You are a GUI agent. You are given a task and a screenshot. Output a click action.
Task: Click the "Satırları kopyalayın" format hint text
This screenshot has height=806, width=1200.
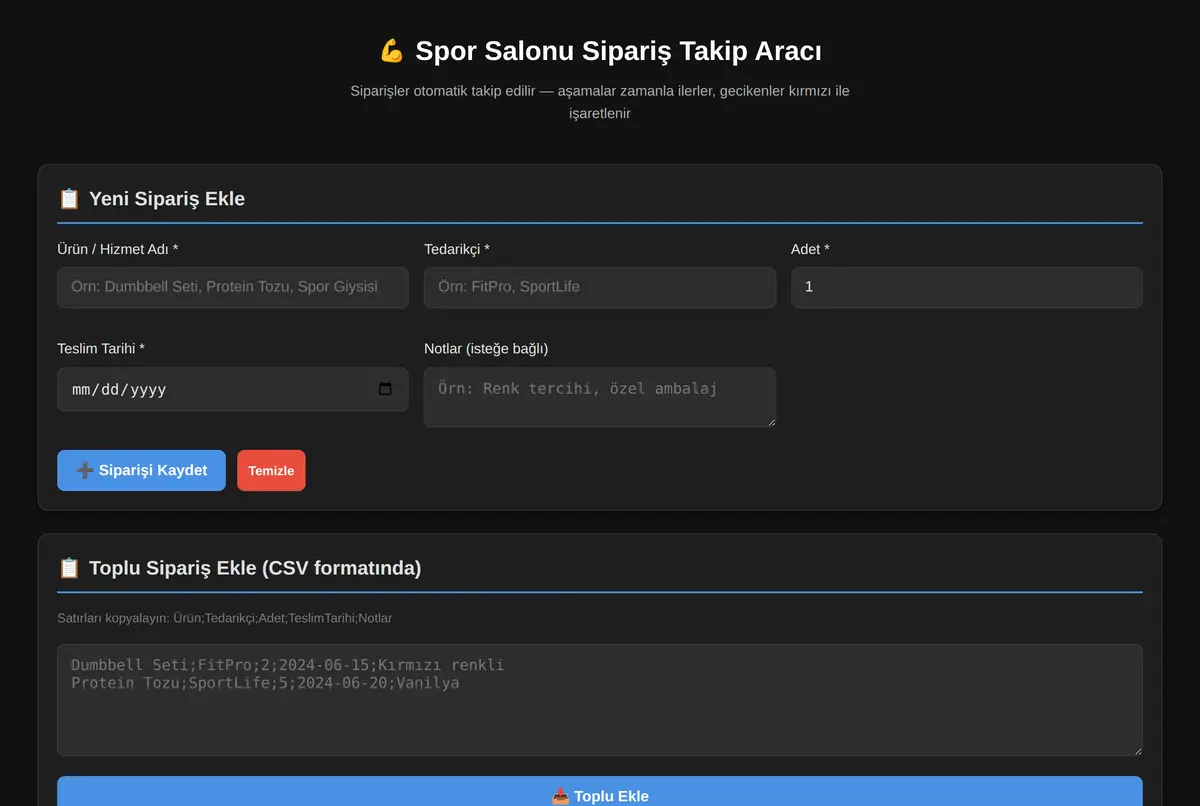[225, 618]
